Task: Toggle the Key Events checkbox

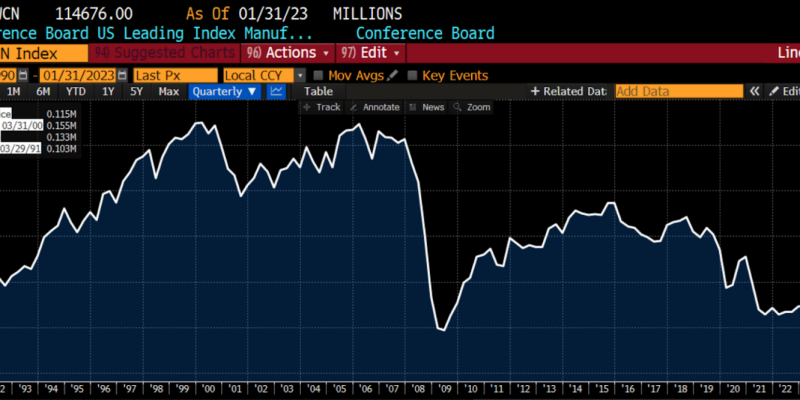Action: 410,75
